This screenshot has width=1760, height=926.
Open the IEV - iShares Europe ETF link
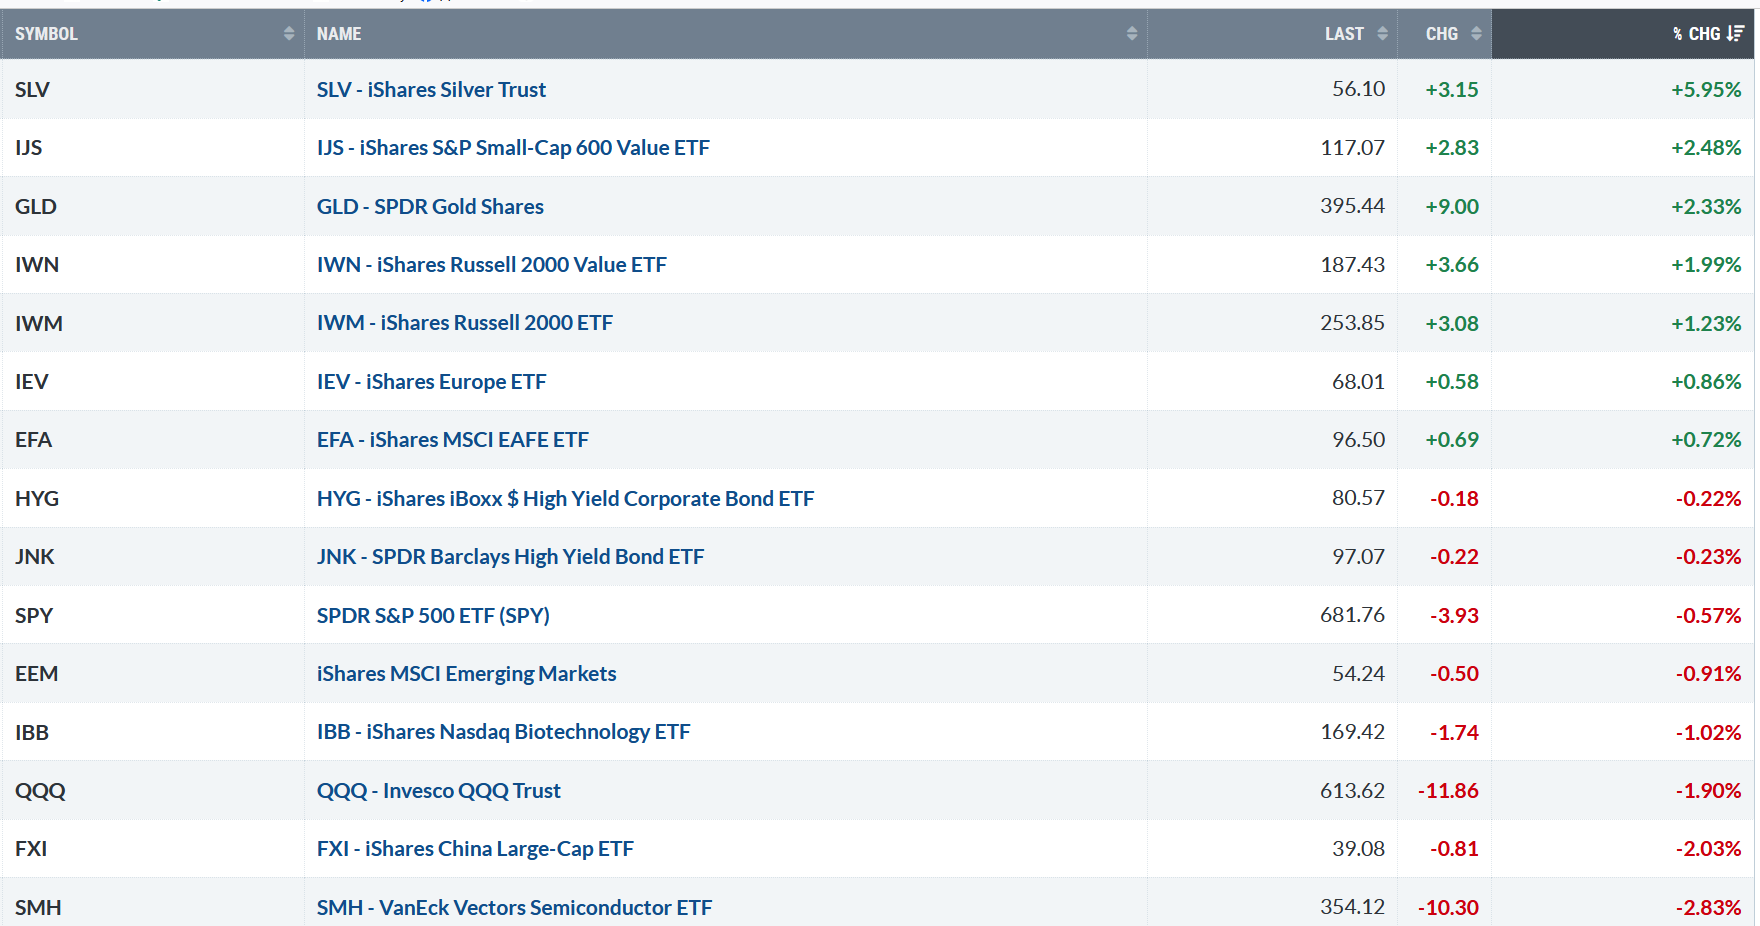click(x=431, y=382)
